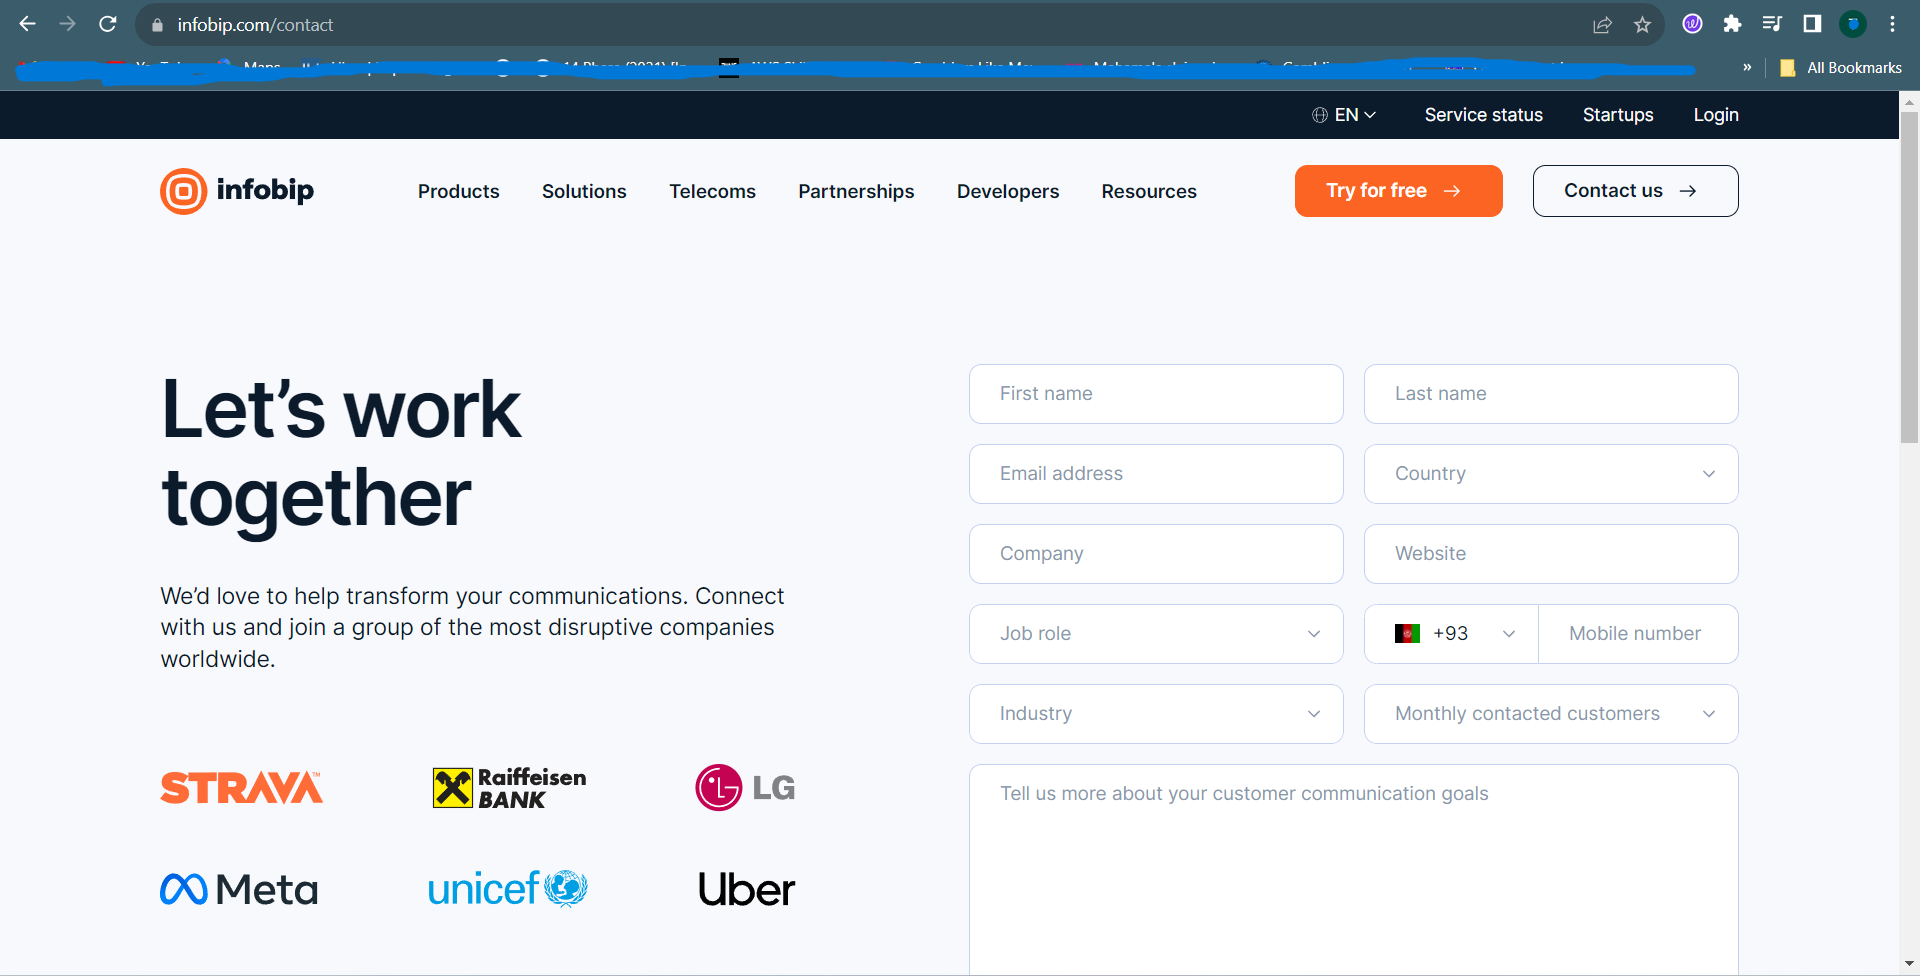Open the All Bookmarks folder
The width and height of the screenshot is (1920, 976).
tap(1841, 67)
